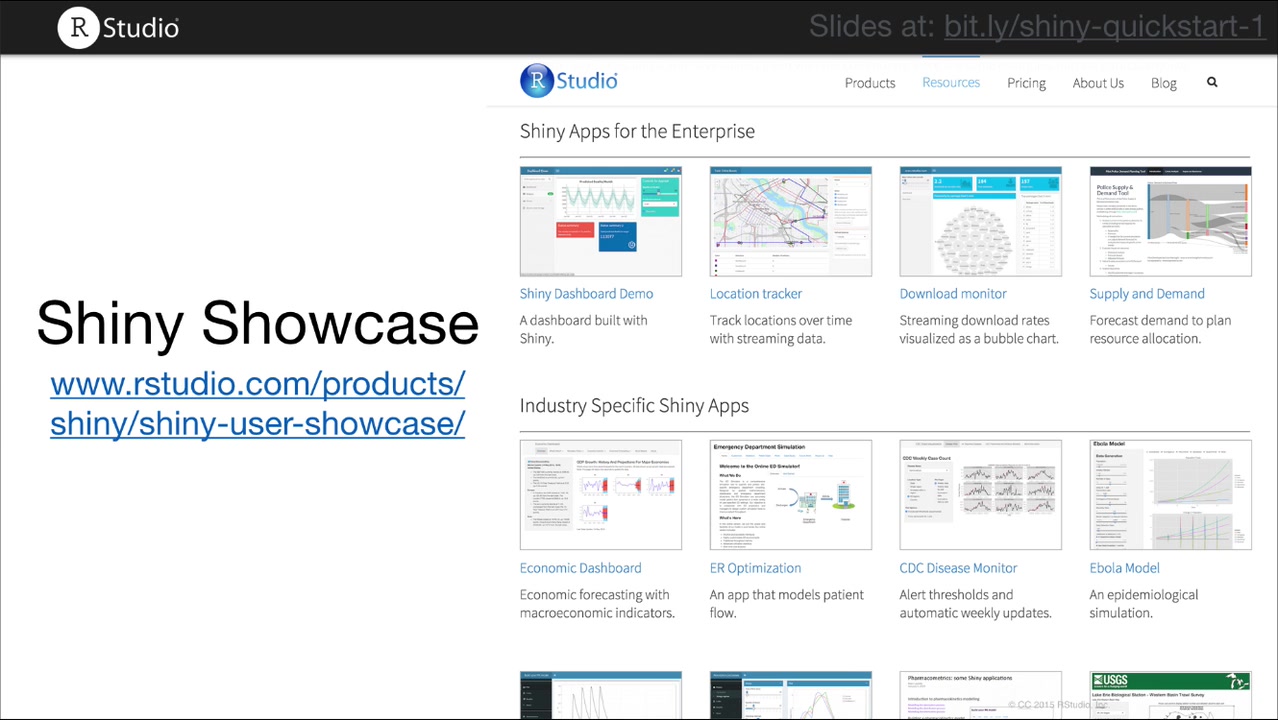Click the RStudio logo in the top-left slide banner
The image size is (1278, 720).
tap(118, 27)
